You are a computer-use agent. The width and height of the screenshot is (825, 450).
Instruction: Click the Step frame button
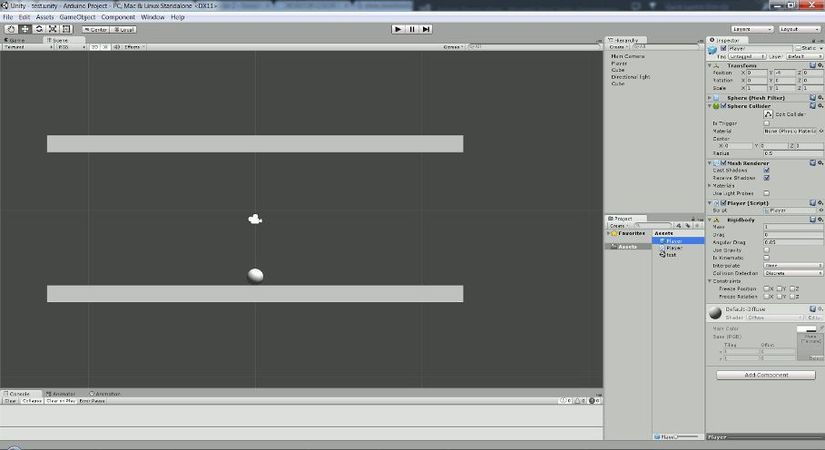coord(426,29)
